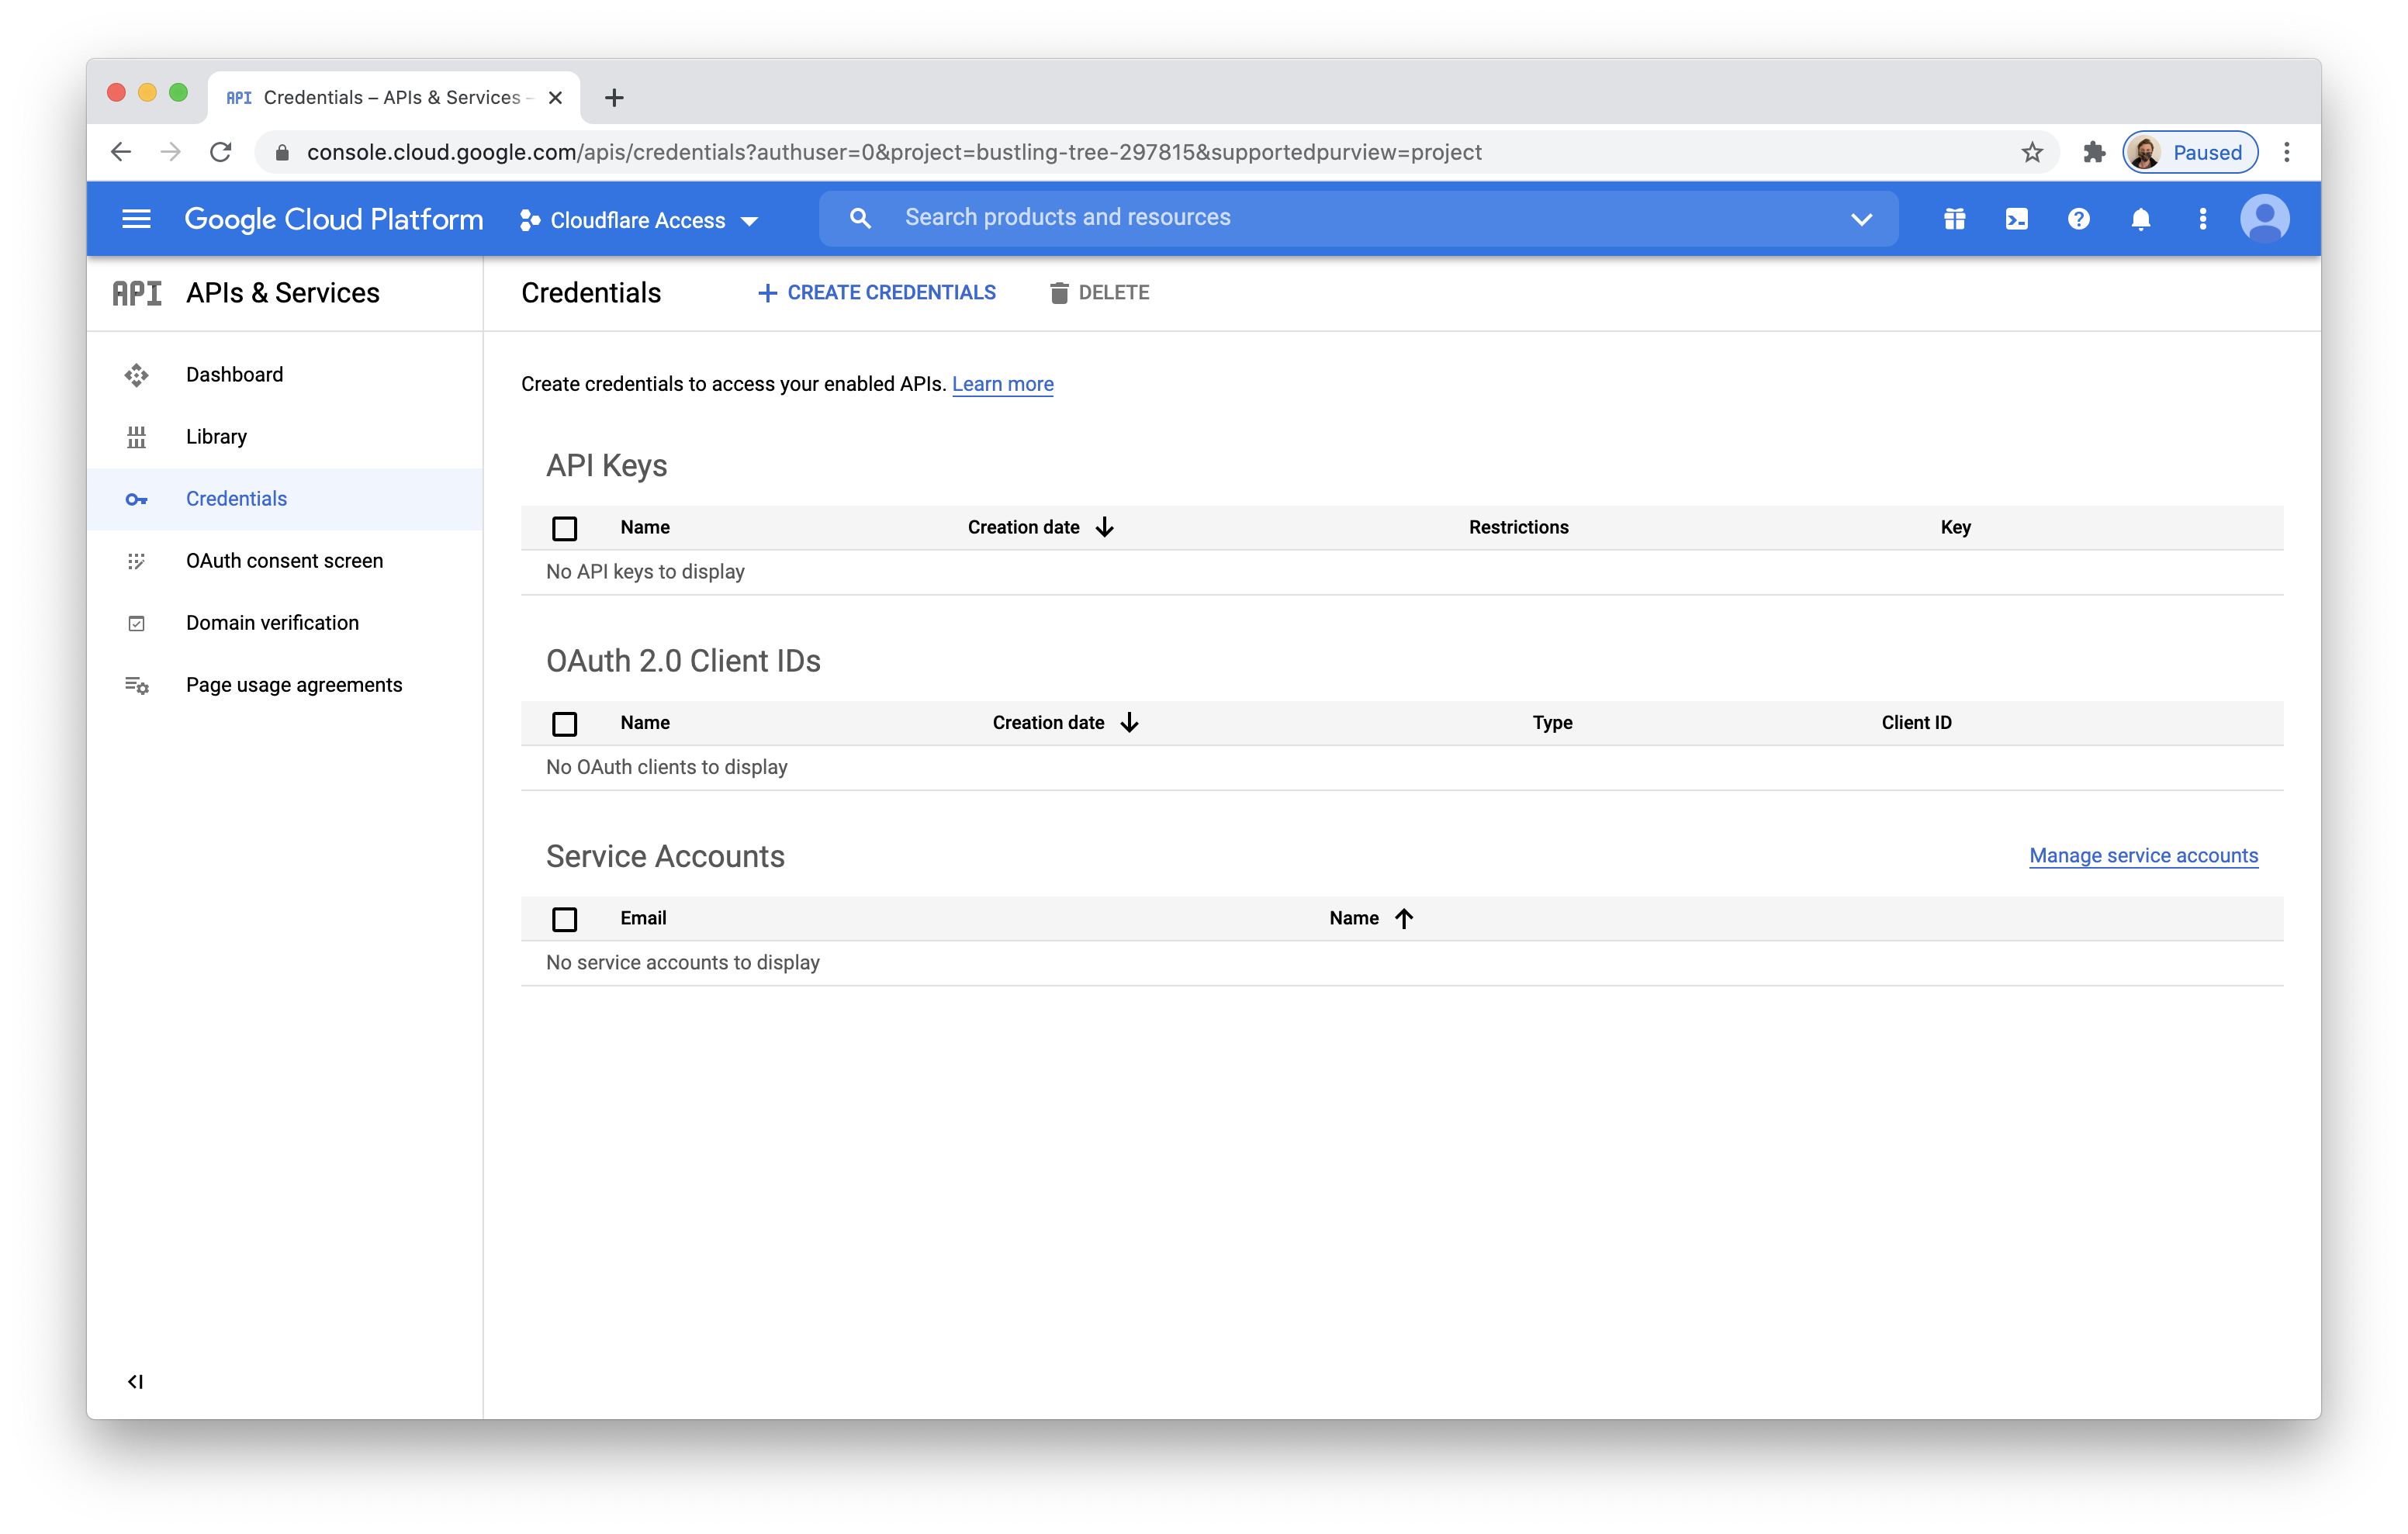Screen dimensions: 2408x1534
Task: Select all OAuth 2.0 Client IDs checkbox
Action: coord(564,723)
